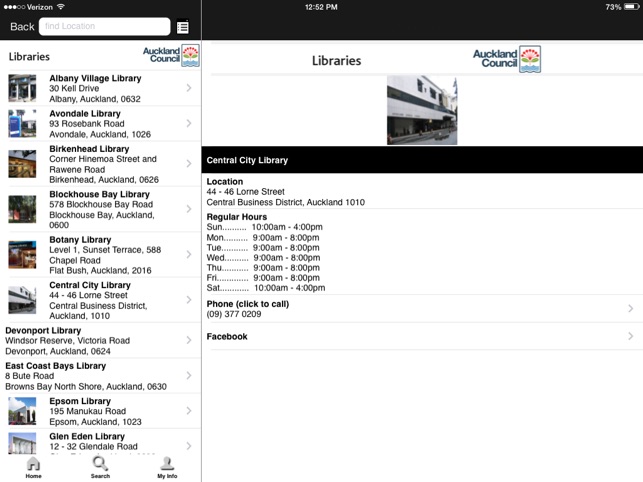Expand Glen Eden Library chevron

(x=189, y=446)
